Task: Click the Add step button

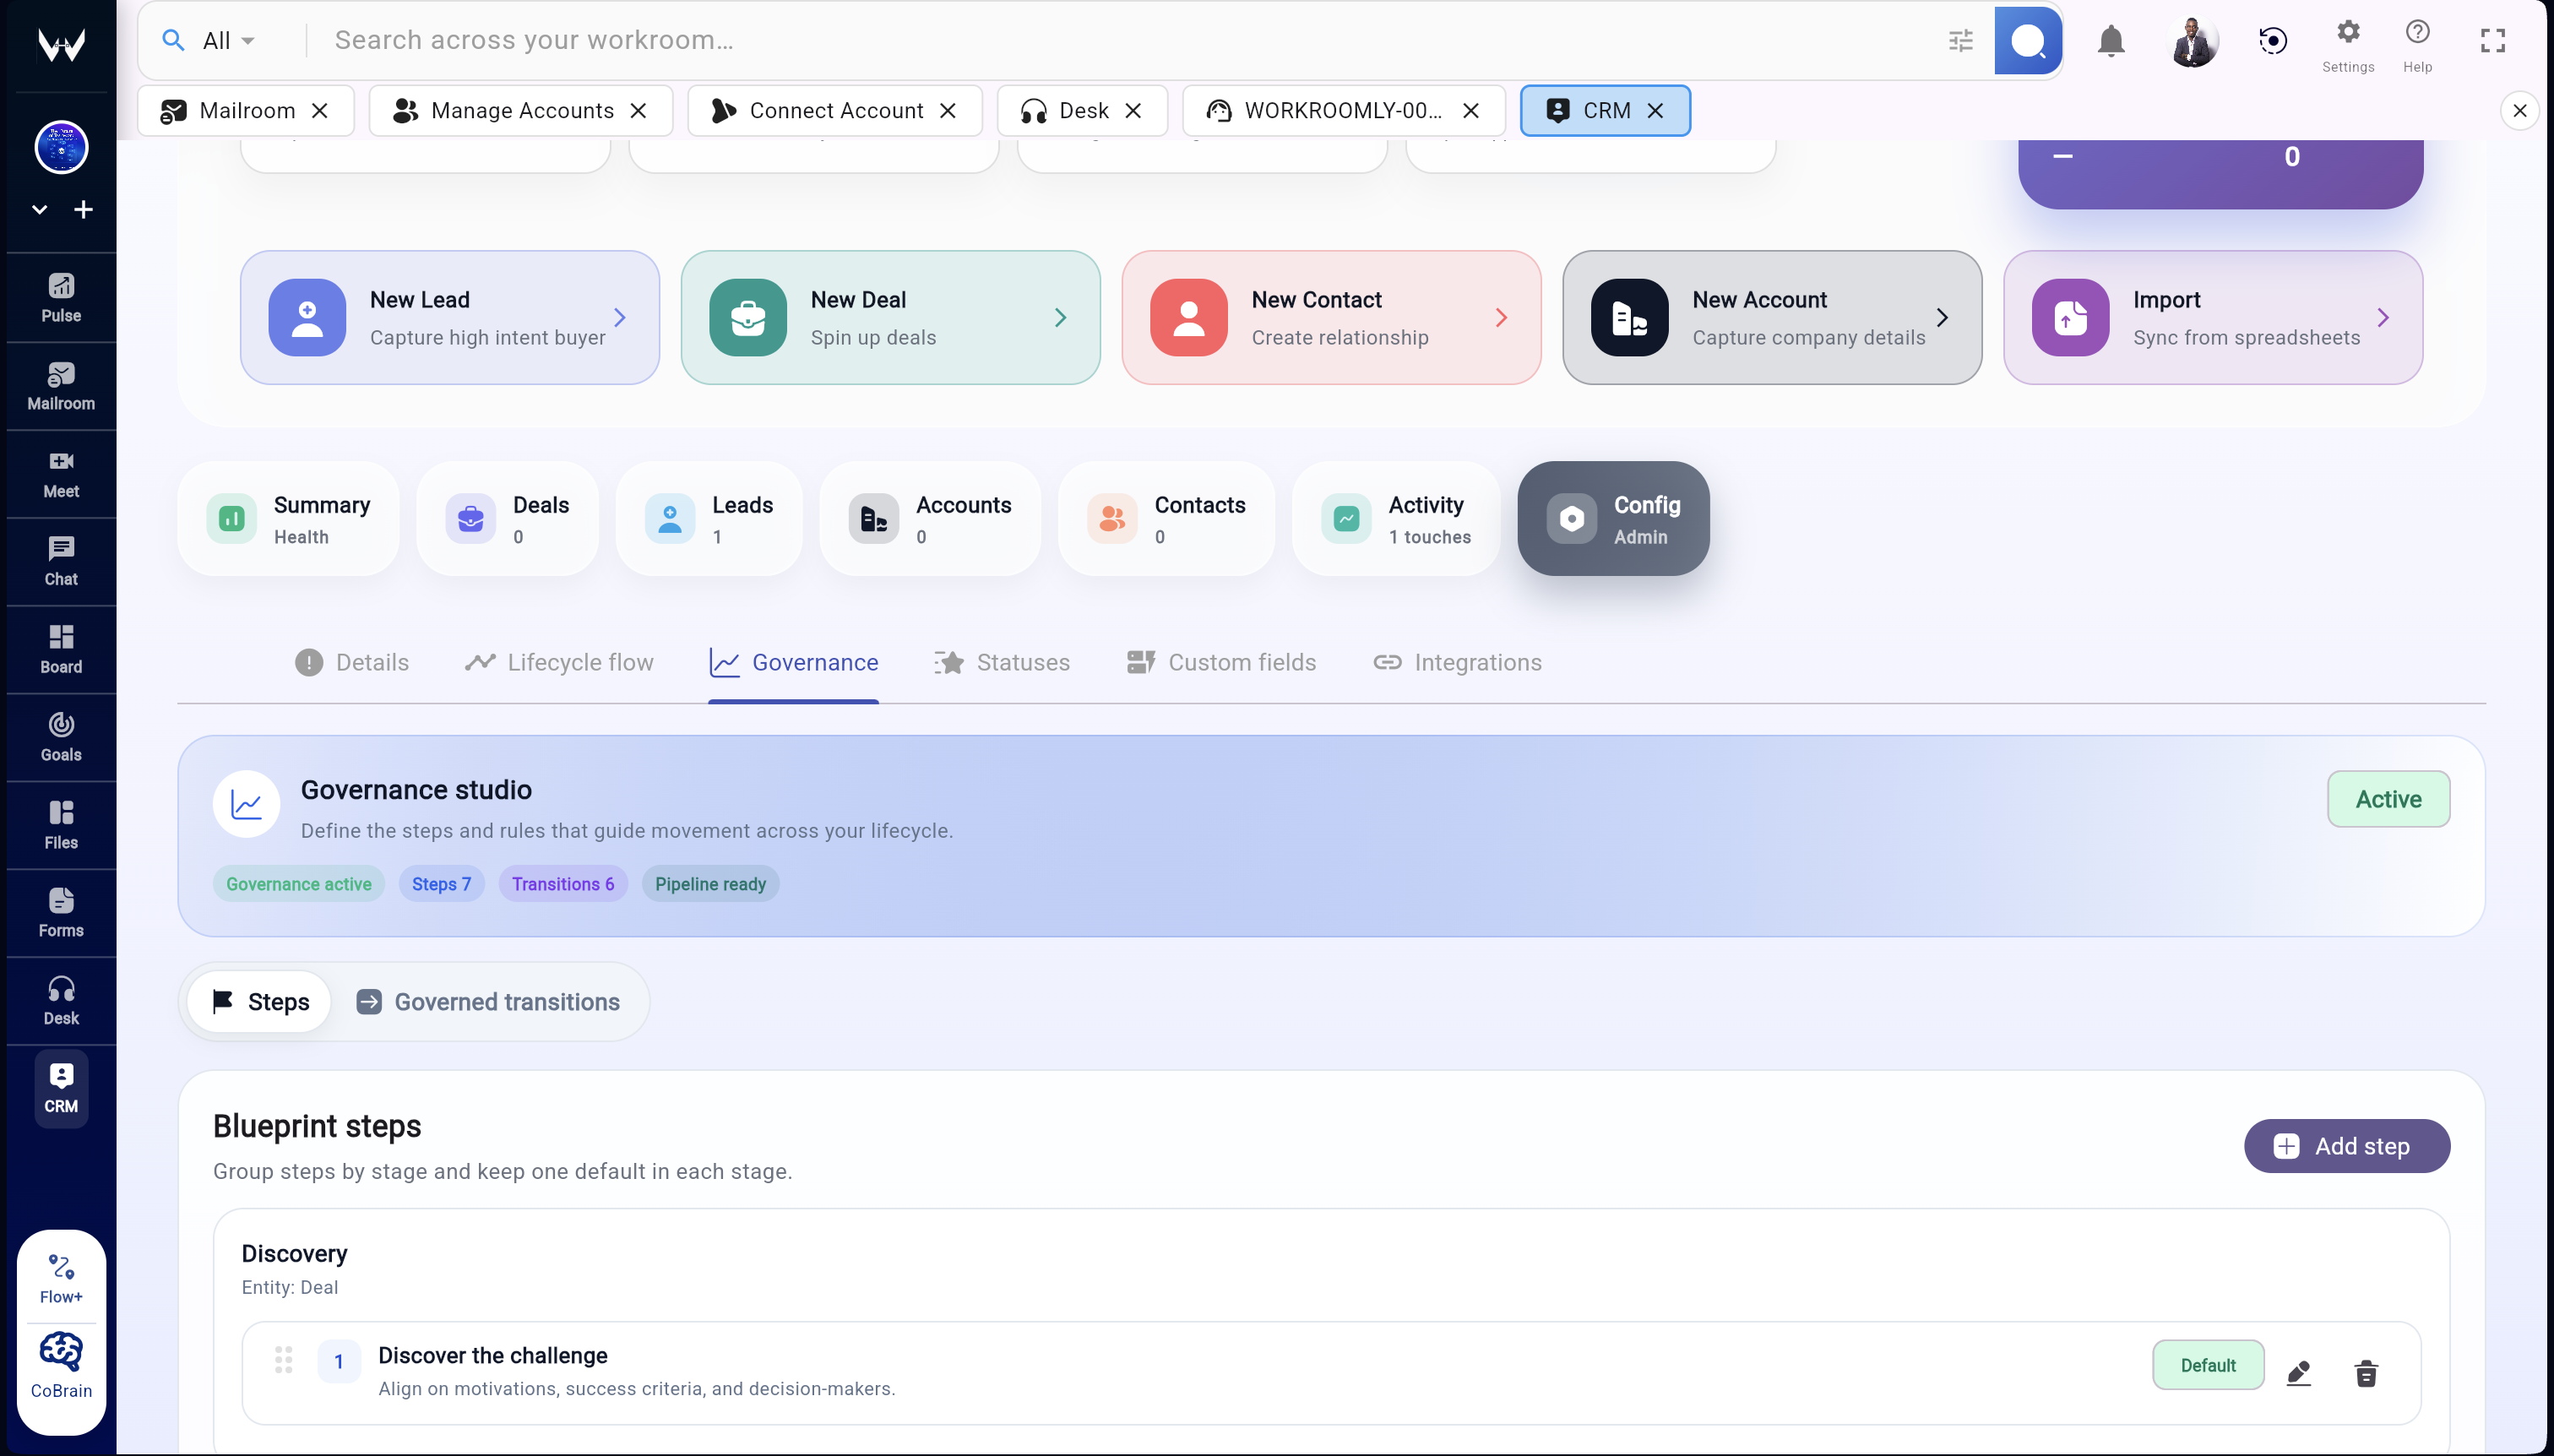Action: tap(2345, 1146)
